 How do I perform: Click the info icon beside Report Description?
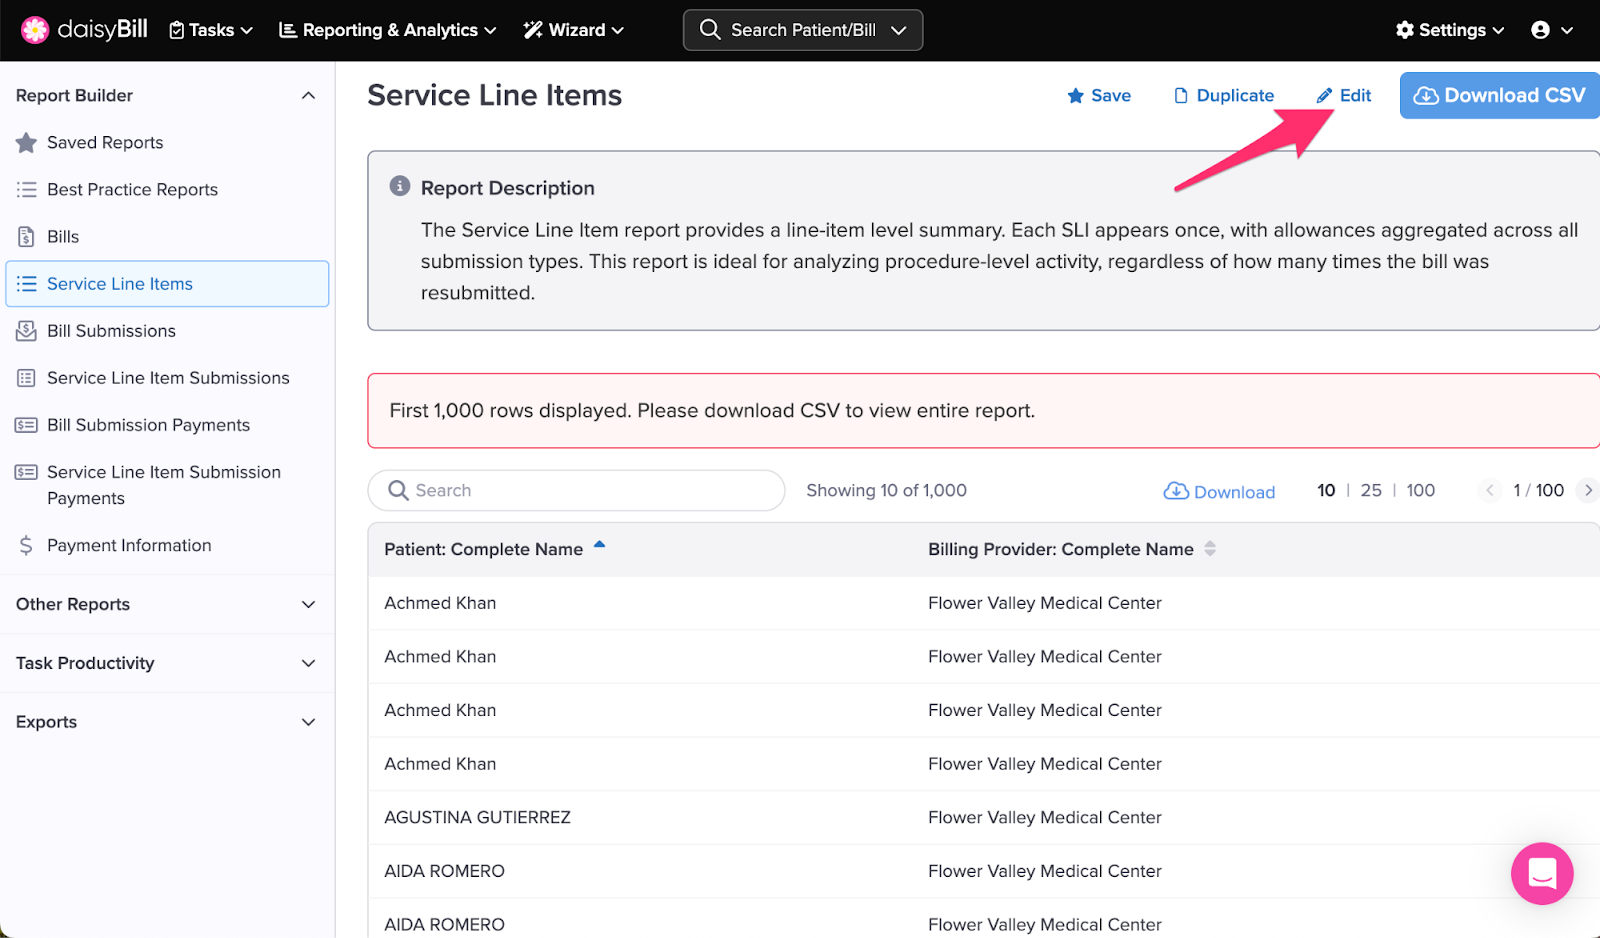click(x=399, y=187)
